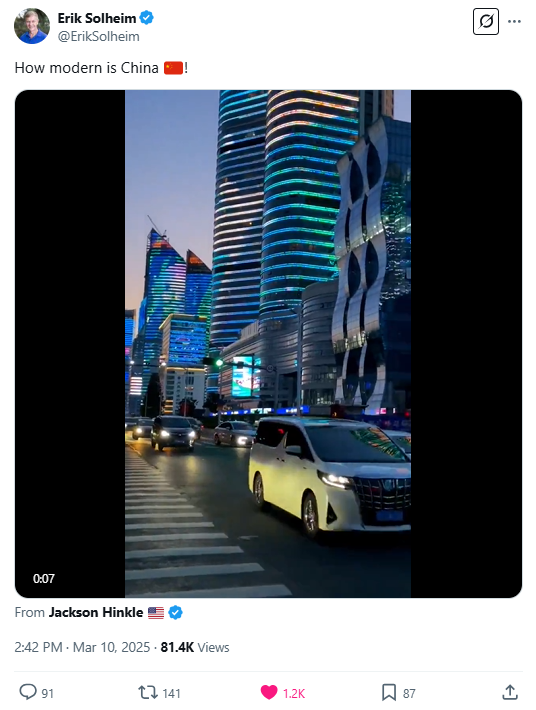Open the tweet timestamp 2:42 PM link

[38, 647]
